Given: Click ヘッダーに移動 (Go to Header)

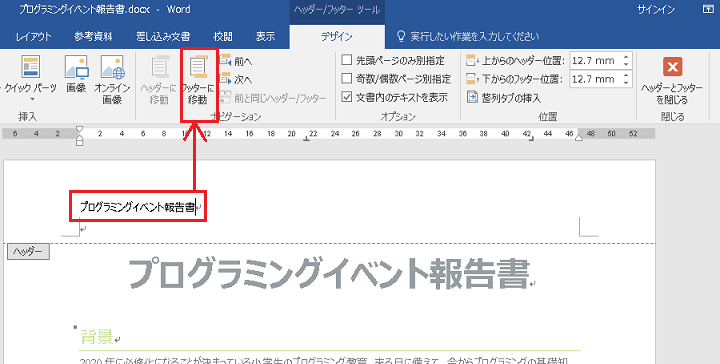Looking at the screenshot, I should 159,79.
